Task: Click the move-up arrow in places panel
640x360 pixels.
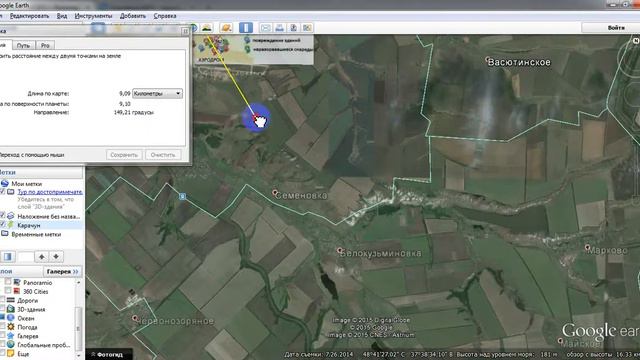Action: click(42, 257)
